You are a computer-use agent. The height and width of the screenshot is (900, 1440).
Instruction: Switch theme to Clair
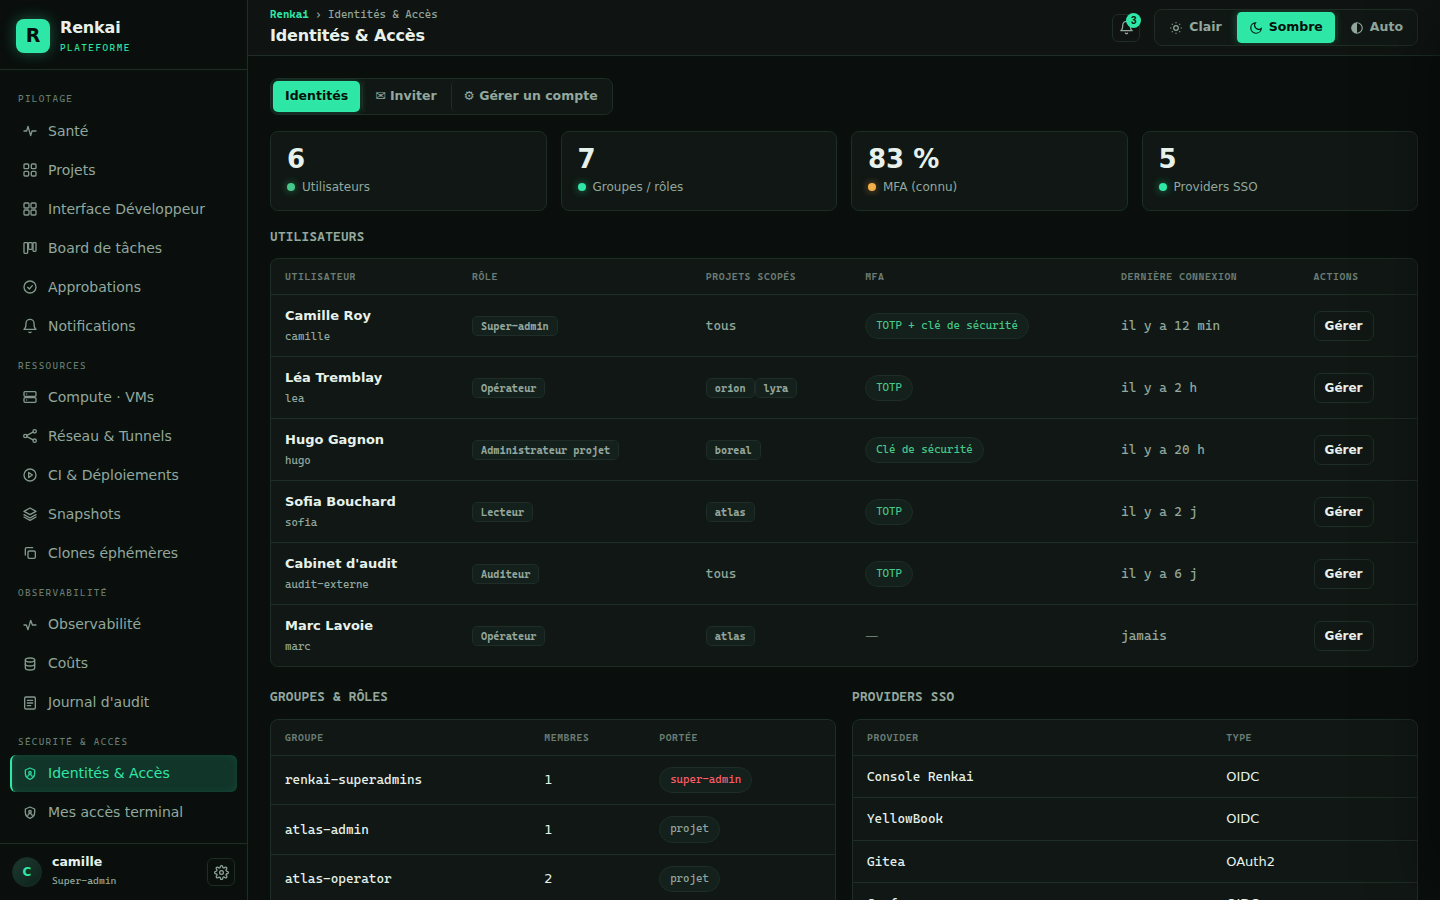[x=1196, y=27]
